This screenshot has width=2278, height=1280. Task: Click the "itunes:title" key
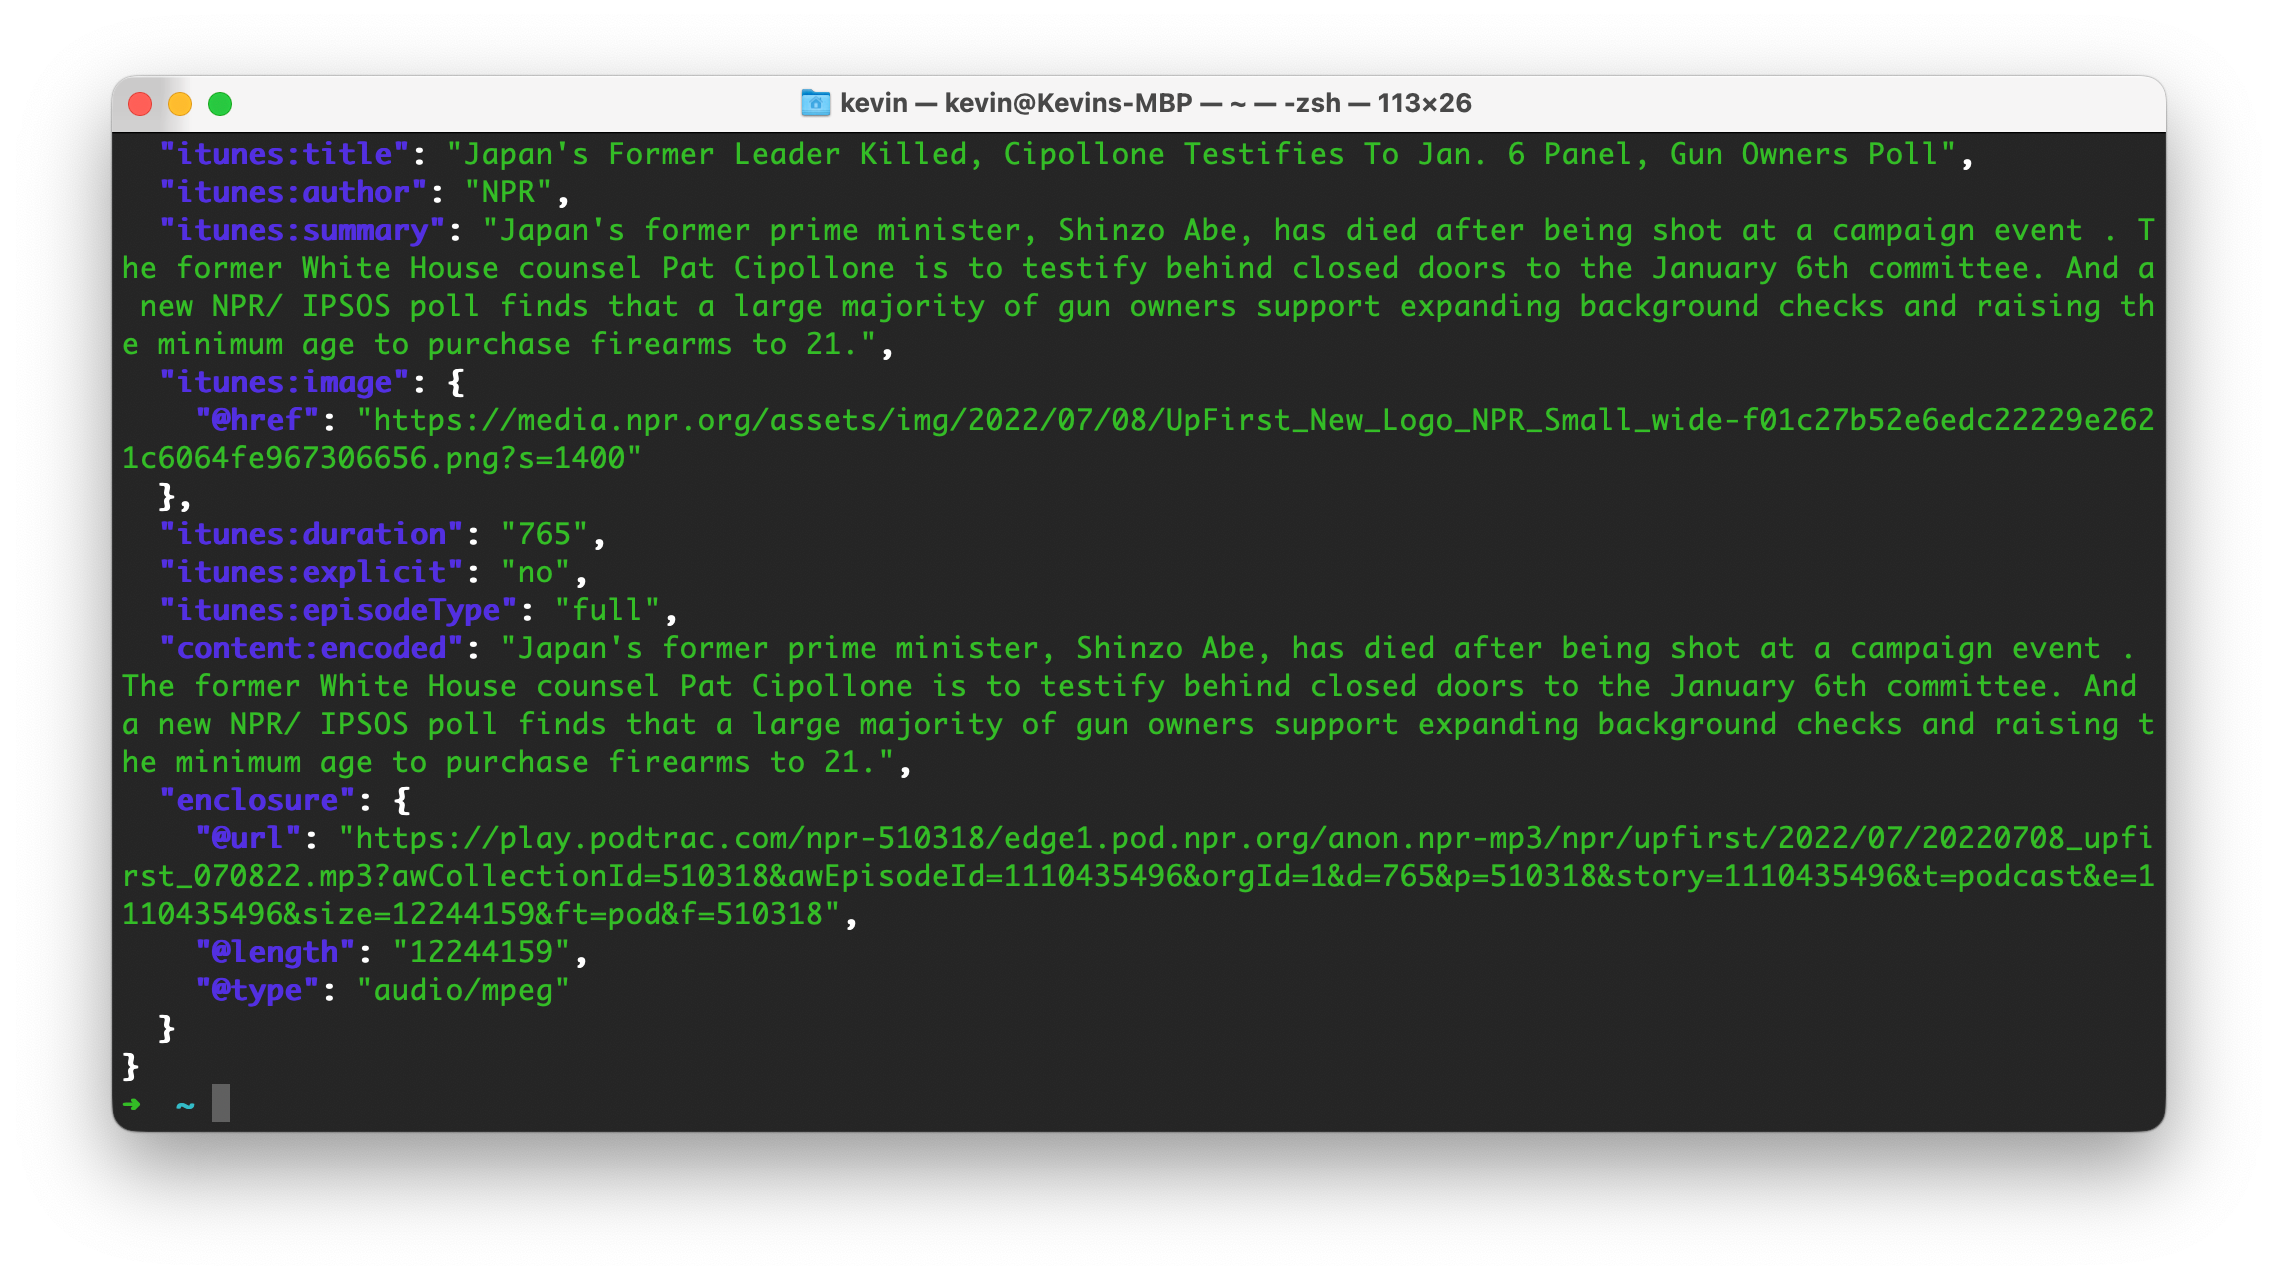click(x=285, y=154)
